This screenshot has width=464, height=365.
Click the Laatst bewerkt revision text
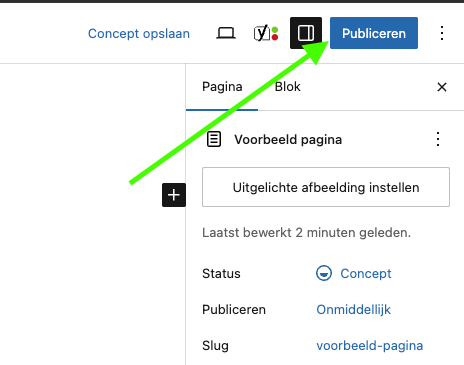tap(306, 232)
